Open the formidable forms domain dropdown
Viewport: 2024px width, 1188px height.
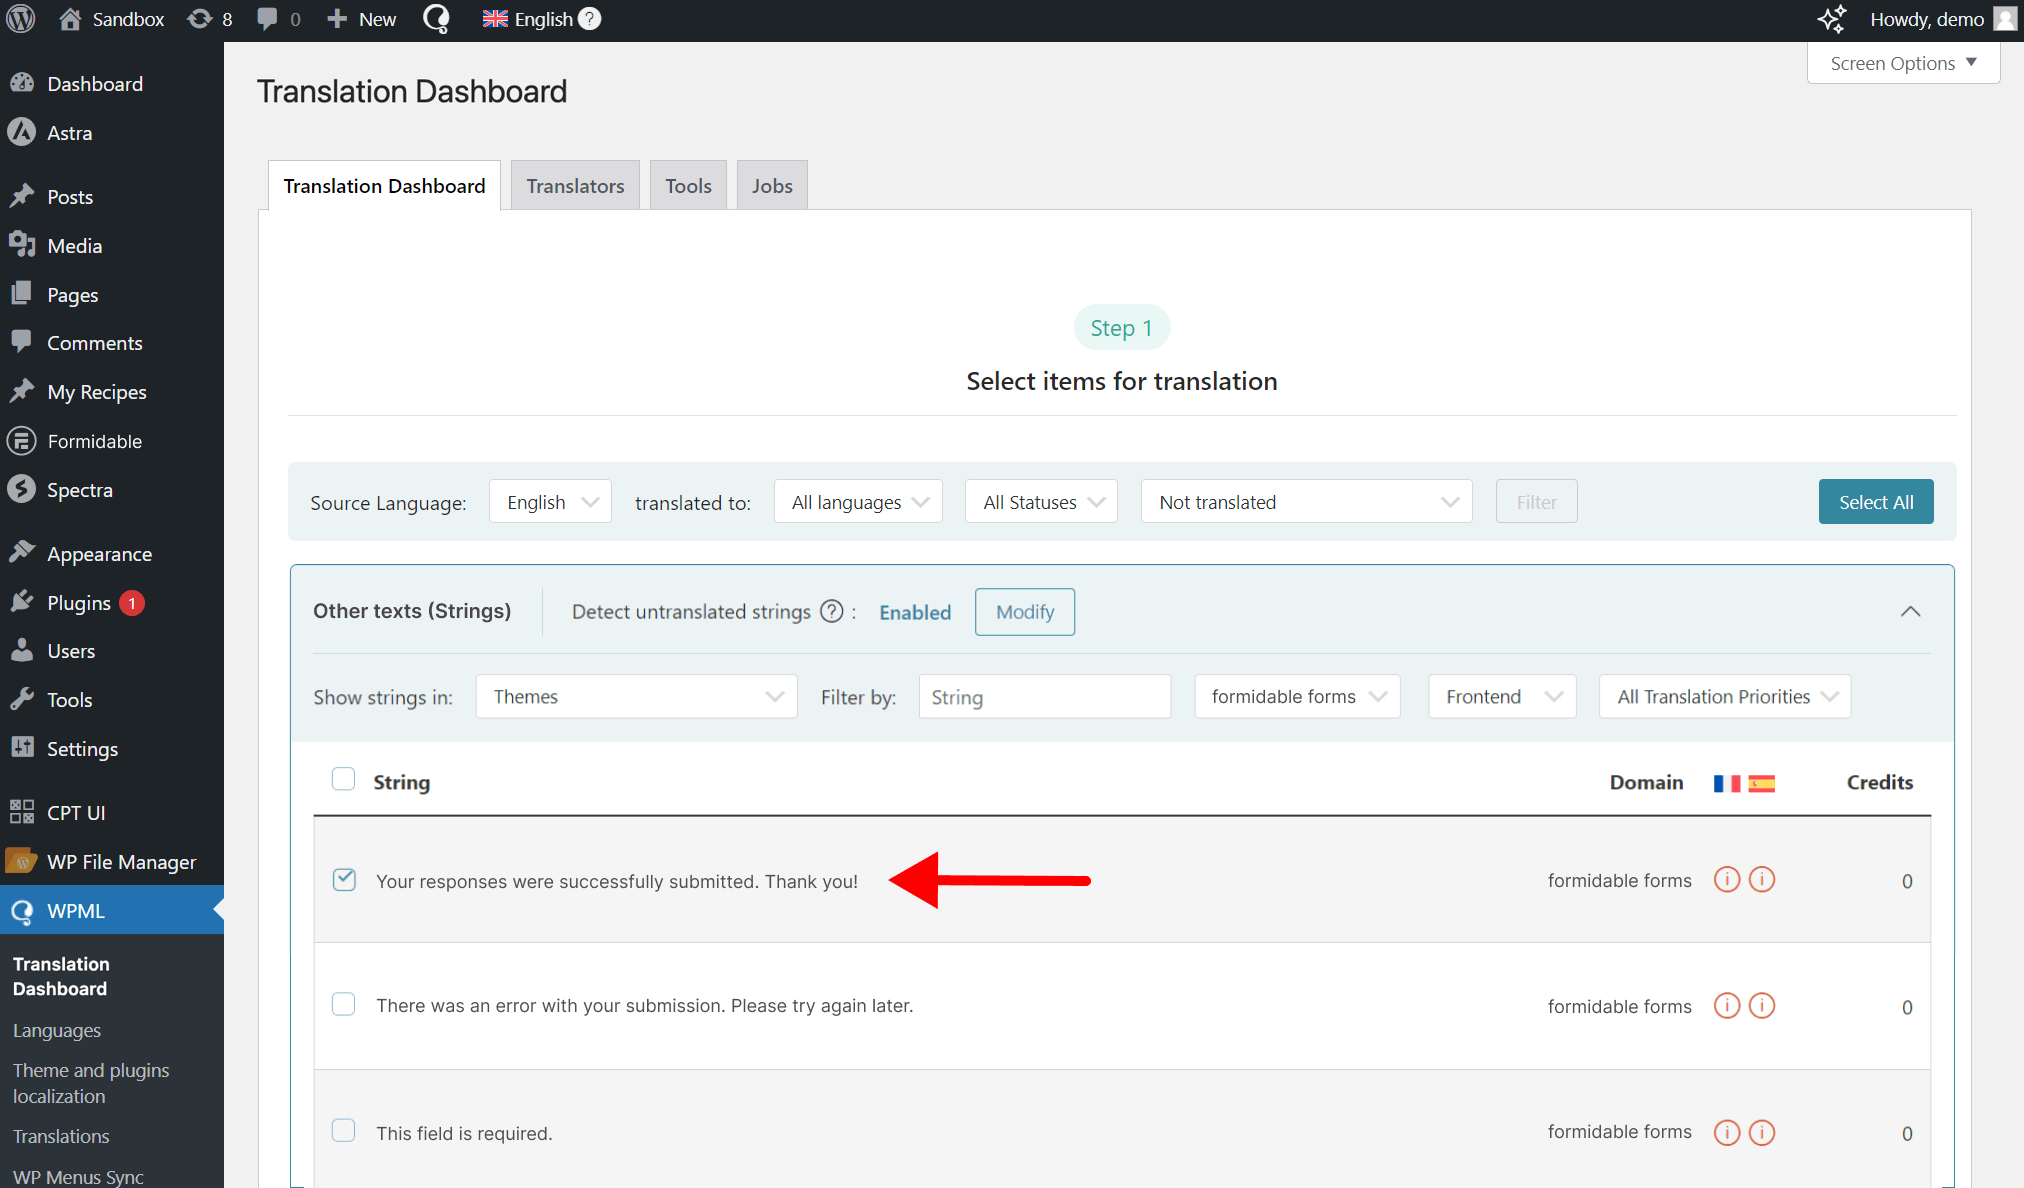[1297, 696]
